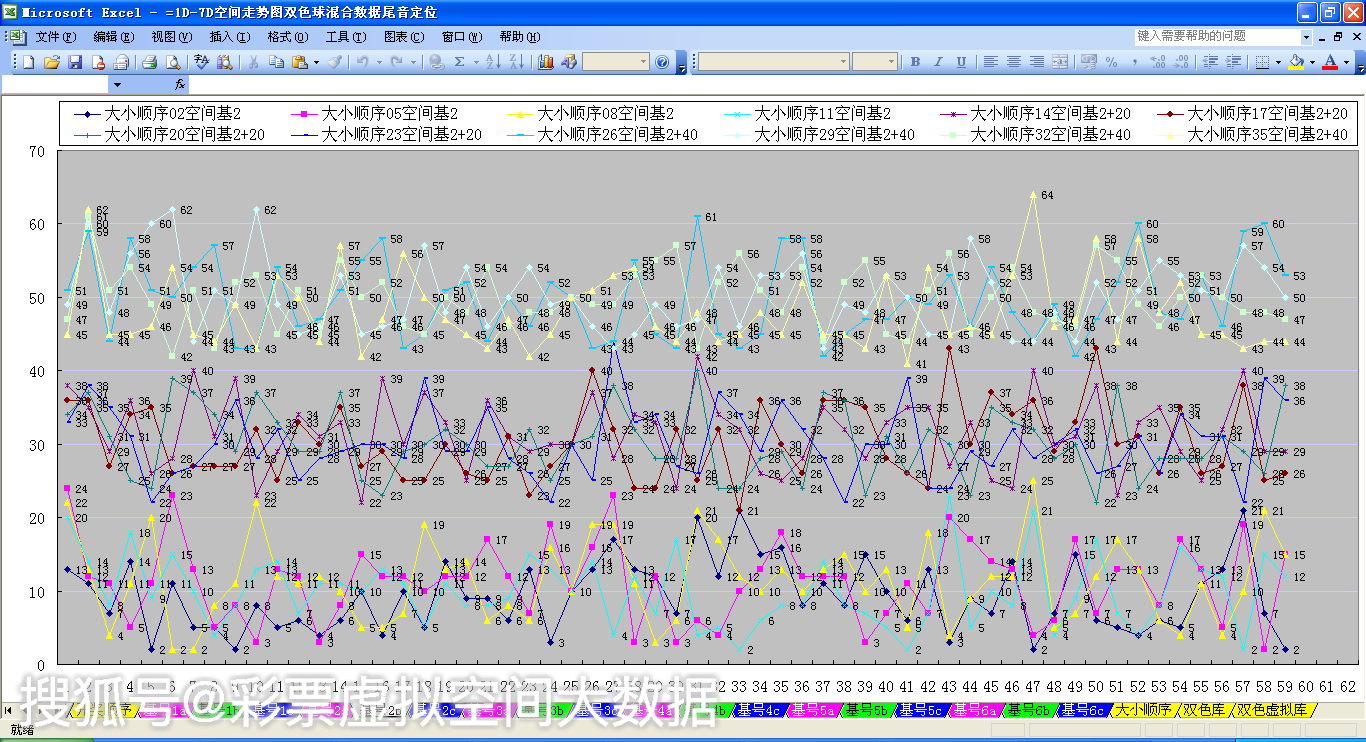Click the yellow fill color bucket
Image resolution: width=1366 pixels, height=742 pixels.
tap(1297, 62)
